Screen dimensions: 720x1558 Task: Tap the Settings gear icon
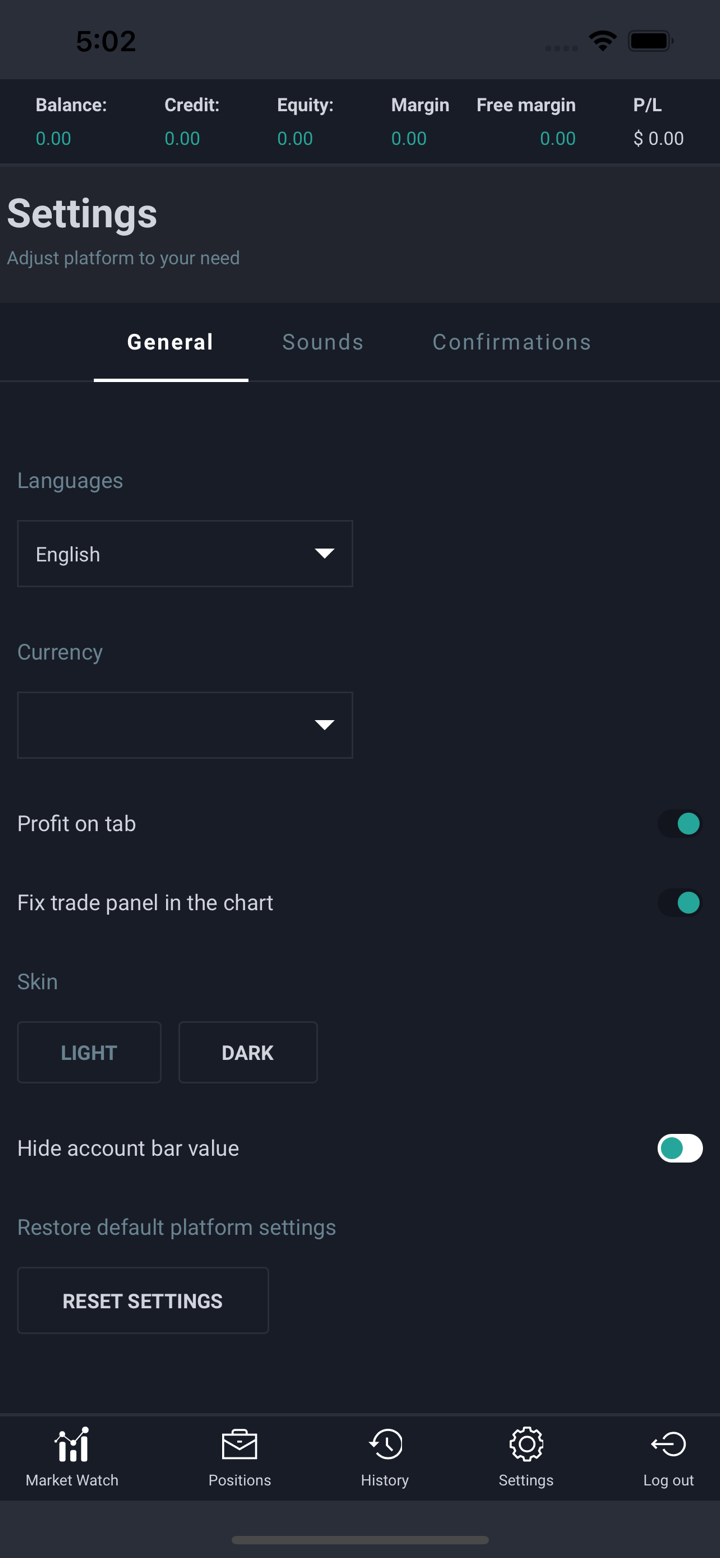coord(526,1445)
